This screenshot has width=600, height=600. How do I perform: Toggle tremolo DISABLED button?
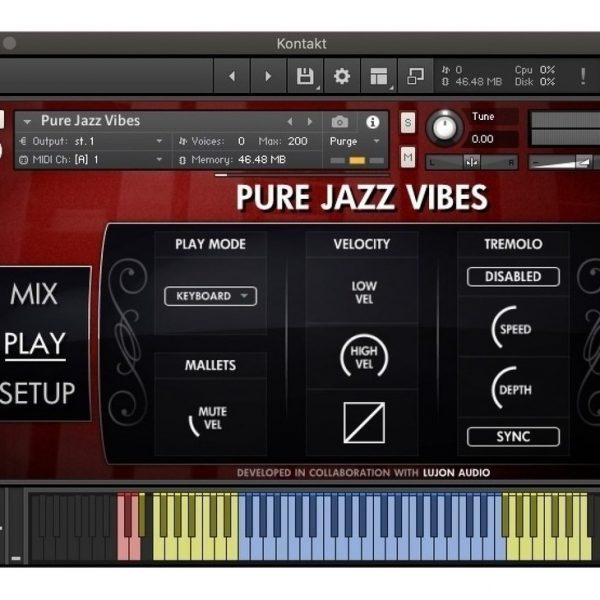513,277
